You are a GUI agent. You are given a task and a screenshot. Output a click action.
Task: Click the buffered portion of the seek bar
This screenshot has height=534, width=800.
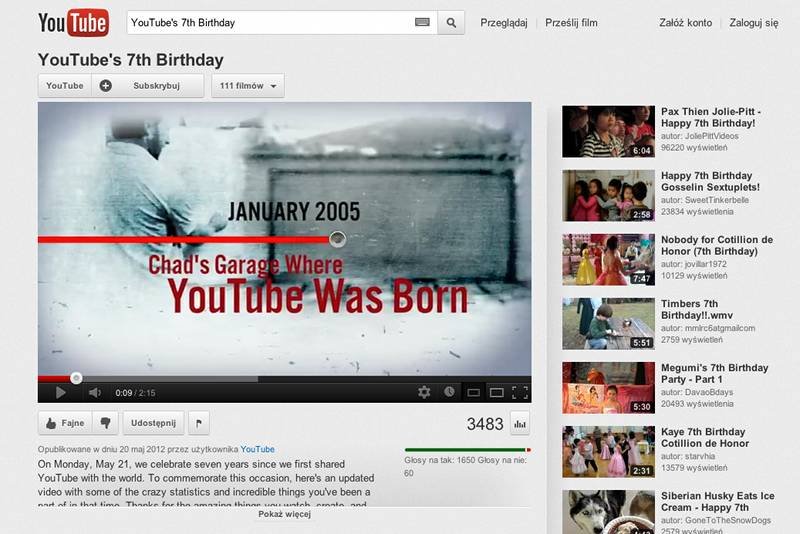(171, 379)
